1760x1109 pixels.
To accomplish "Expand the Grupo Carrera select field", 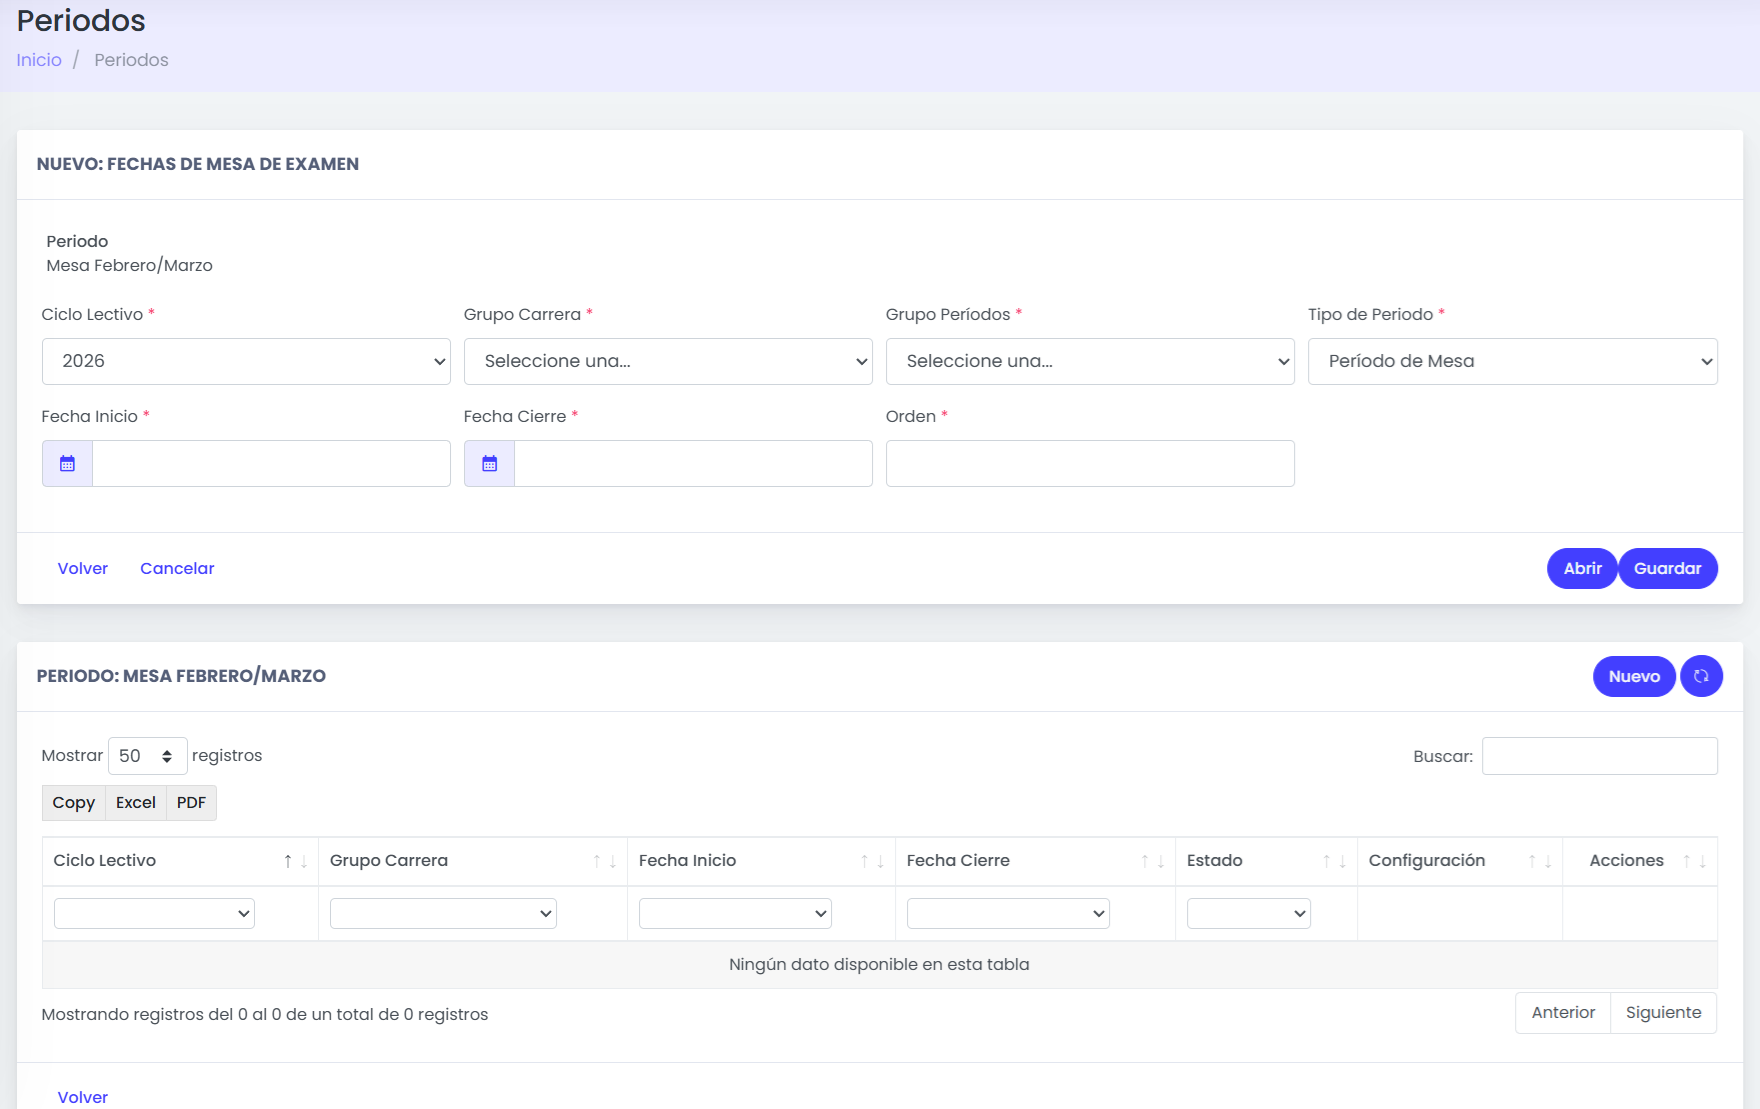I will coord(668,361).
